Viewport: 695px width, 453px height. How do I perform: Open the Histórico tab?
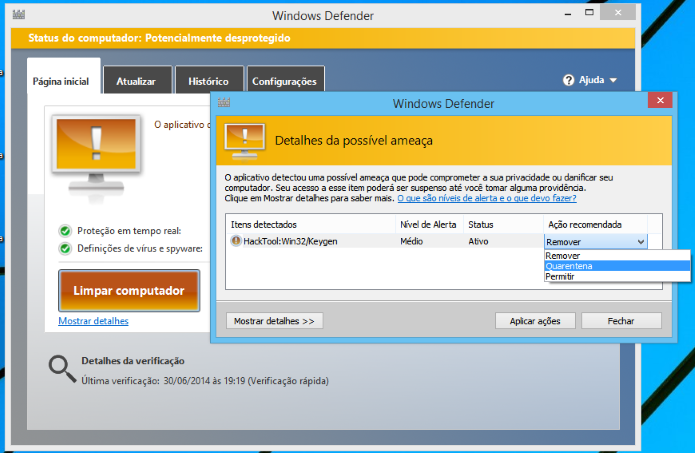tap(209, 80)
